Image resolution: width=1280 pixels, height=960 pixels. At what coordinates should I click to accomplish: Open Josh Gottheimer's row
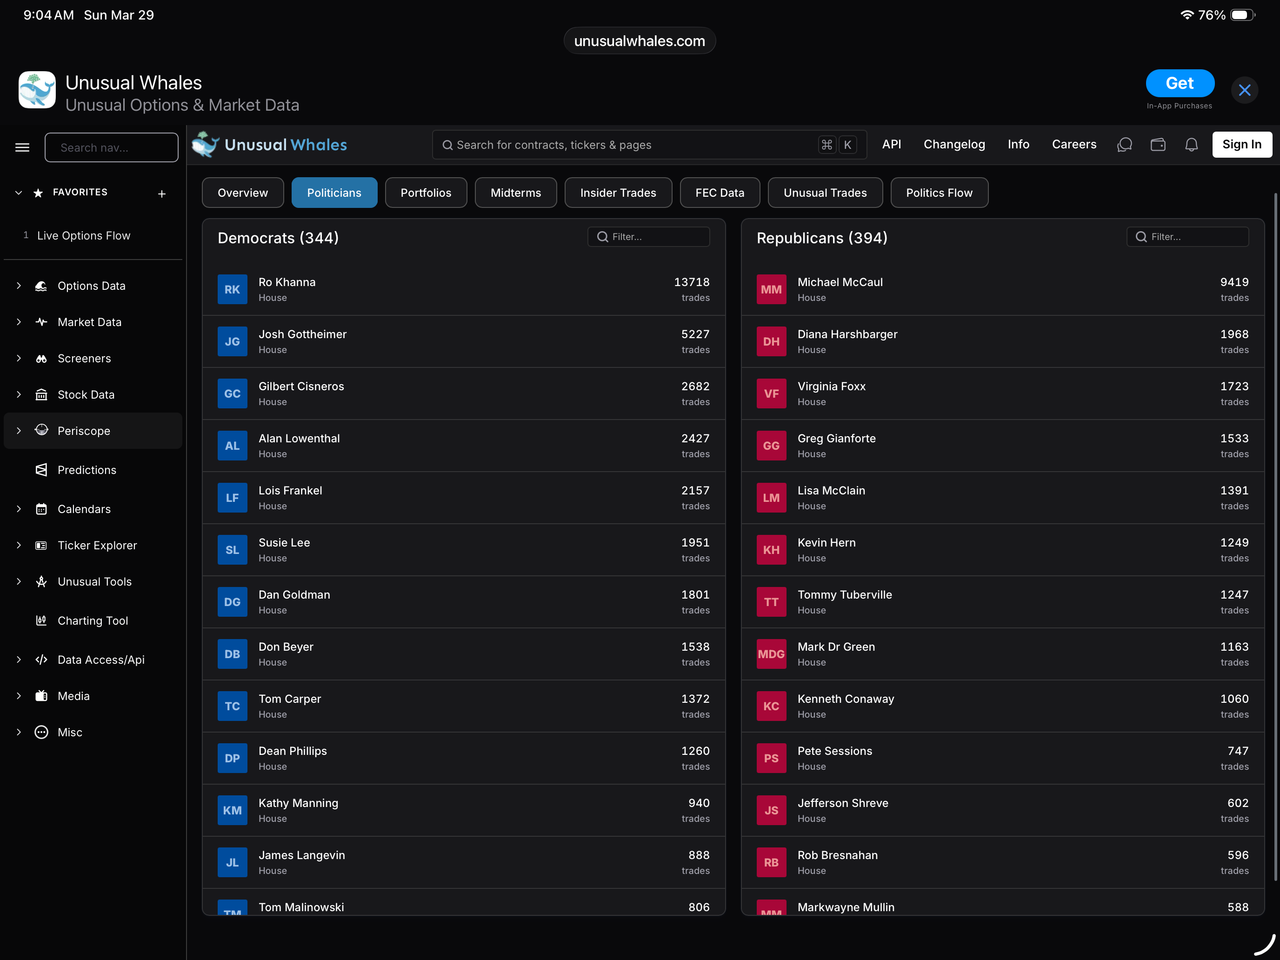point(464,342)
